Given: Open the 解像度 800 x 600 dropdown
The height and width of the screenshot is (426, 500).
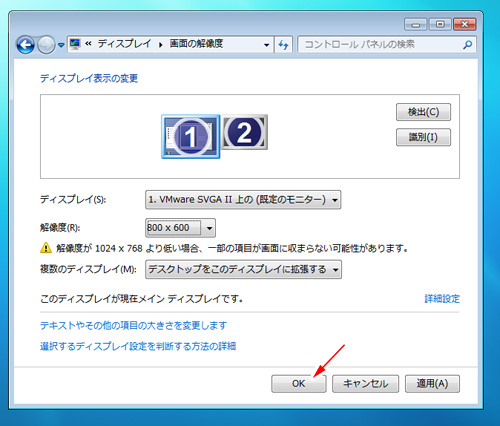Looking at the screenshot, I should [x=180, y=228].
